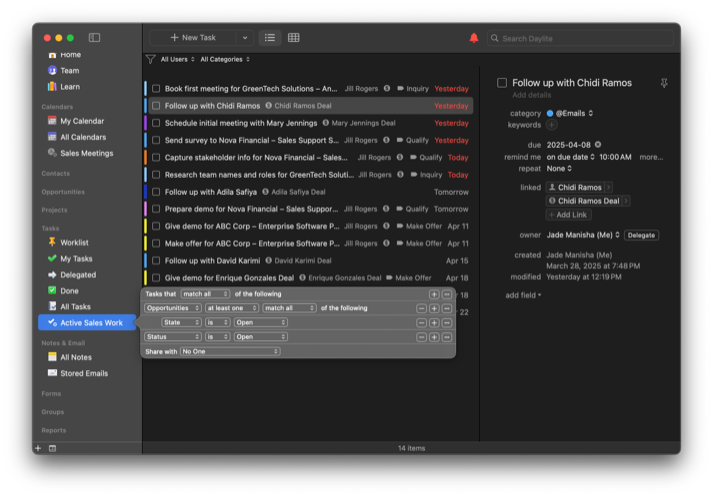Viewport: 713px width, 498px height.
Task: Click the filter funnel icon
Action: click(151, 59)
